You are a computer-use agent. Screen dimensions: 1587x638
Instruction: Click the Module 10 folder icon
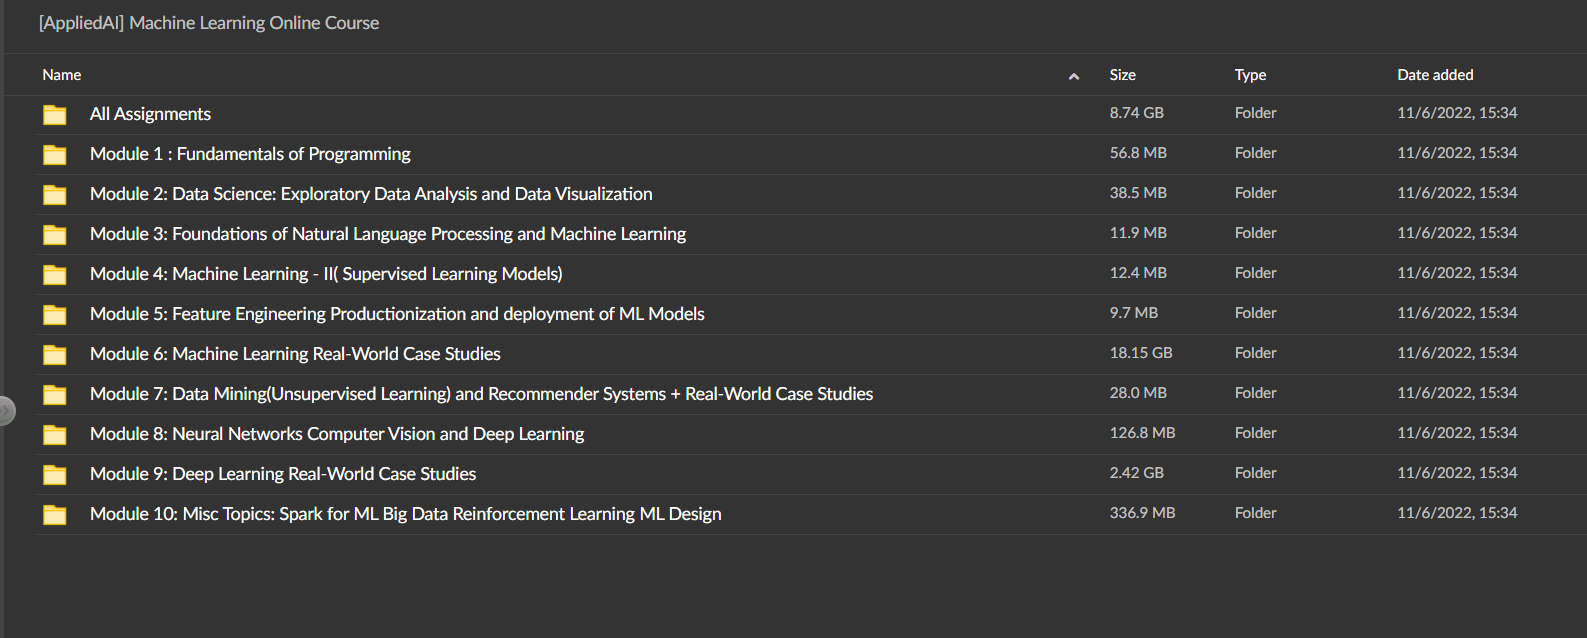[55, 515]
